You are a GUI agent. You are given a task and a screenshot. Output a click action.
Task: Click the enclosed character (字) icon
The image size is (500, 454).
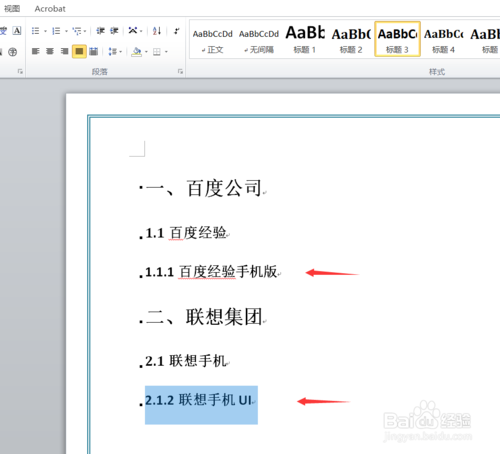(x=12, y=52)
